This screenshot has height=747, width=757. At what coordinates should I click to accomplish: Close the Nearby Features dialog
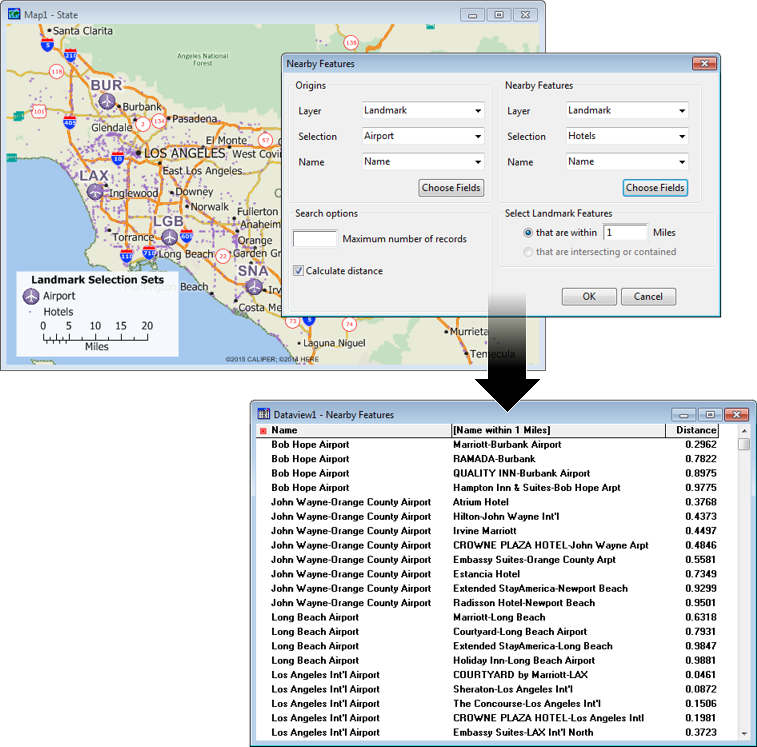(x=704, y=64)
